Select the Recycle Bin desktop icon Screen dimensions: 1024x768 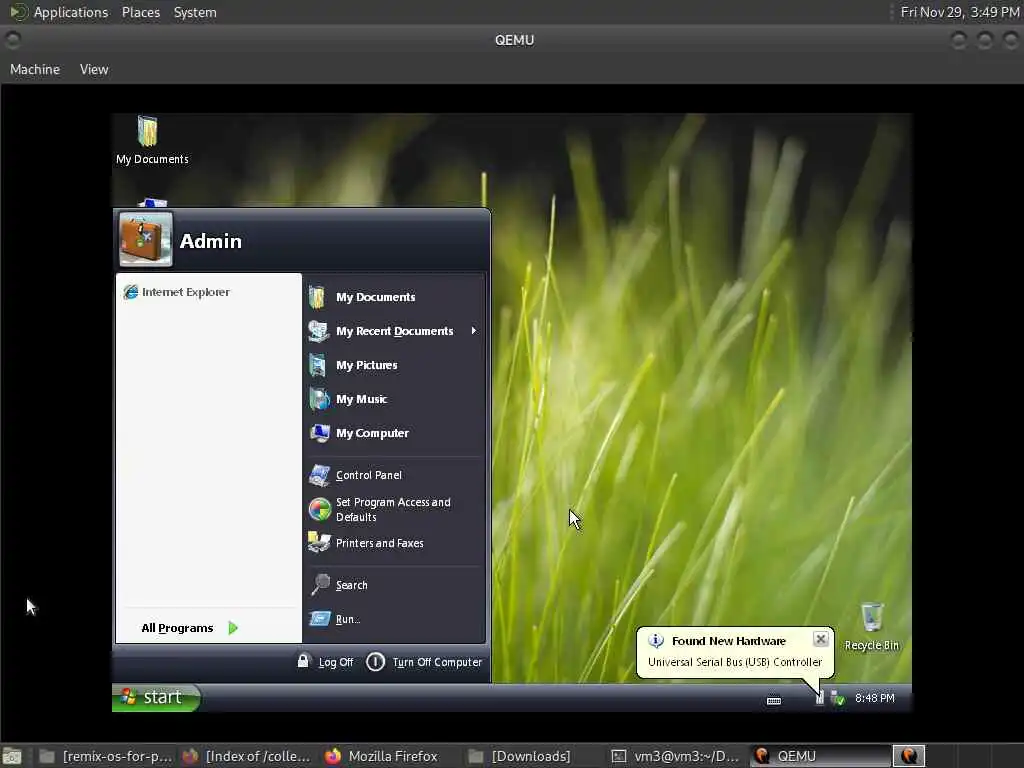(x=872, y=627)
